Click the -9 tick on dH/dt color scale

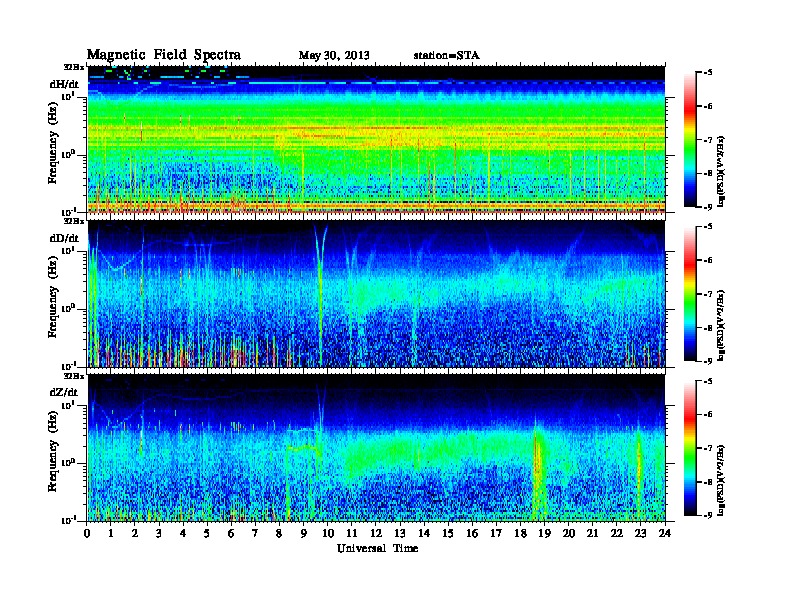pos(708,207)
